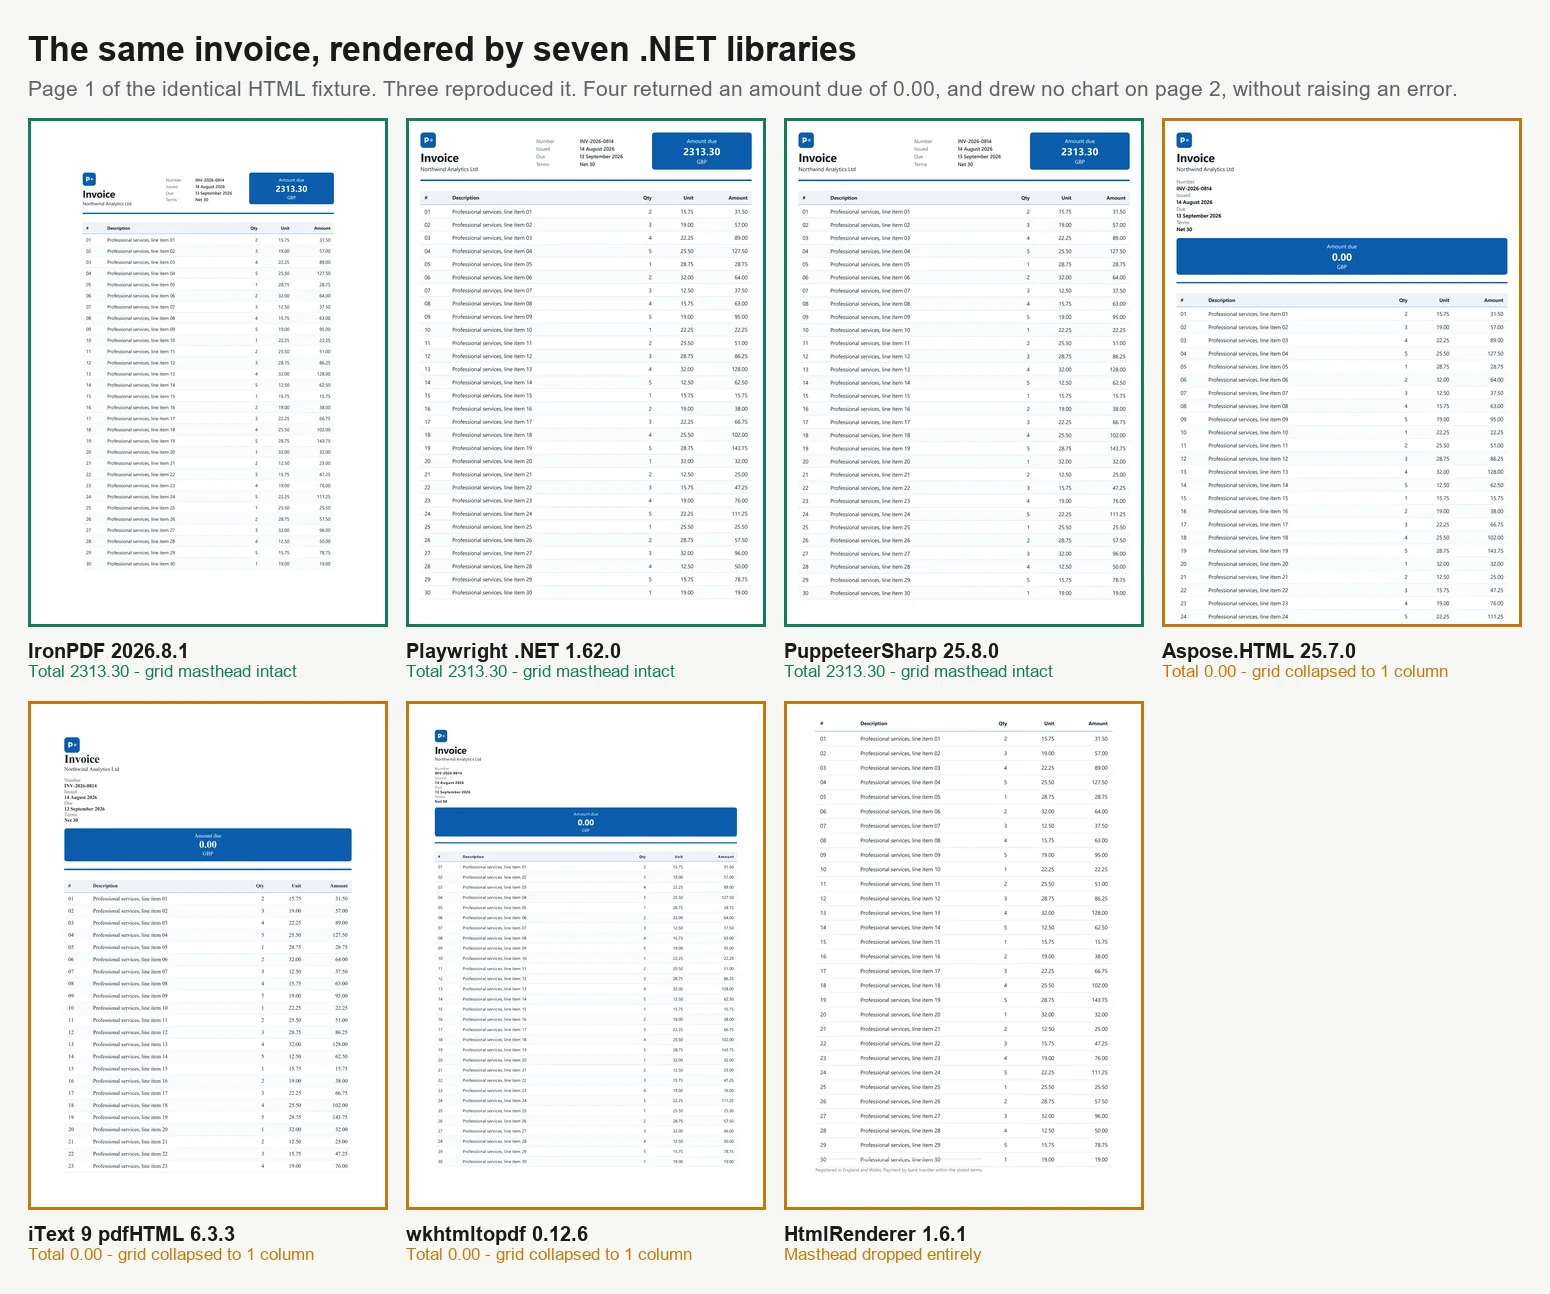Open the HtmlRenderer 1.6.1 page thumbnail
The image size is (1550, 1294).
tap(964, 956)
